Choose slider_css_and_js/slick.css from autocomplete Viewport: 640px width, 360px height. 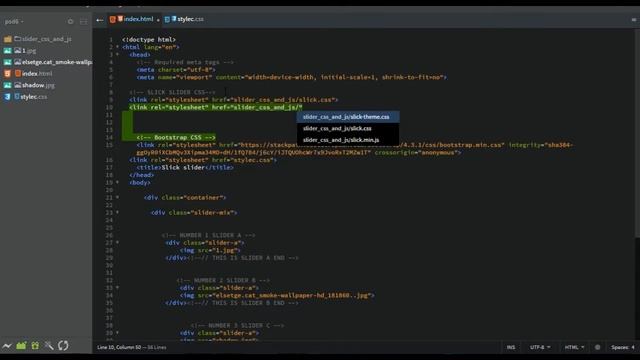(348, 128)
